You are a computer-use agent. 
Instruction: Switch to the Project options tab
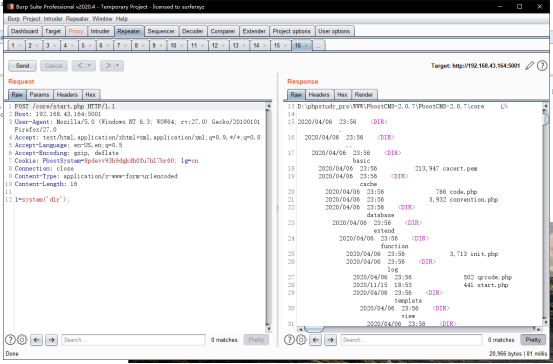tap(292, 31)
